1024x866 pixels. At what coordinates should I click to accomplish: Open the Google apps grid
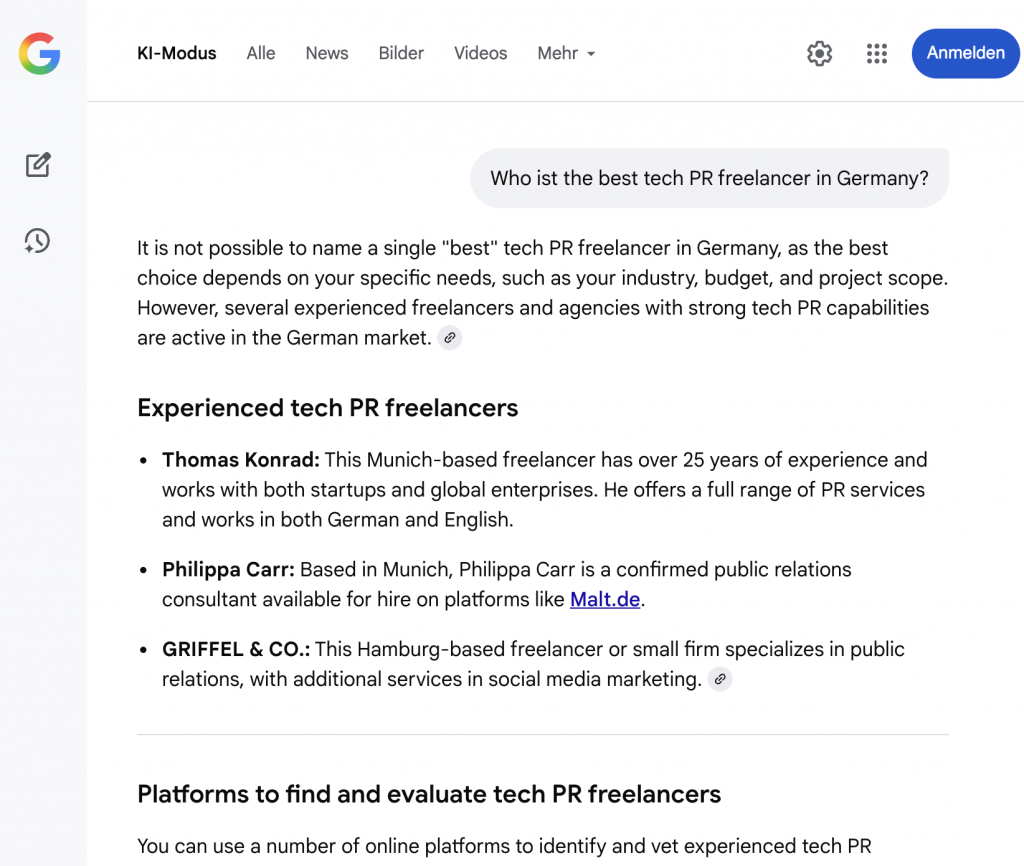pos(877,54)
